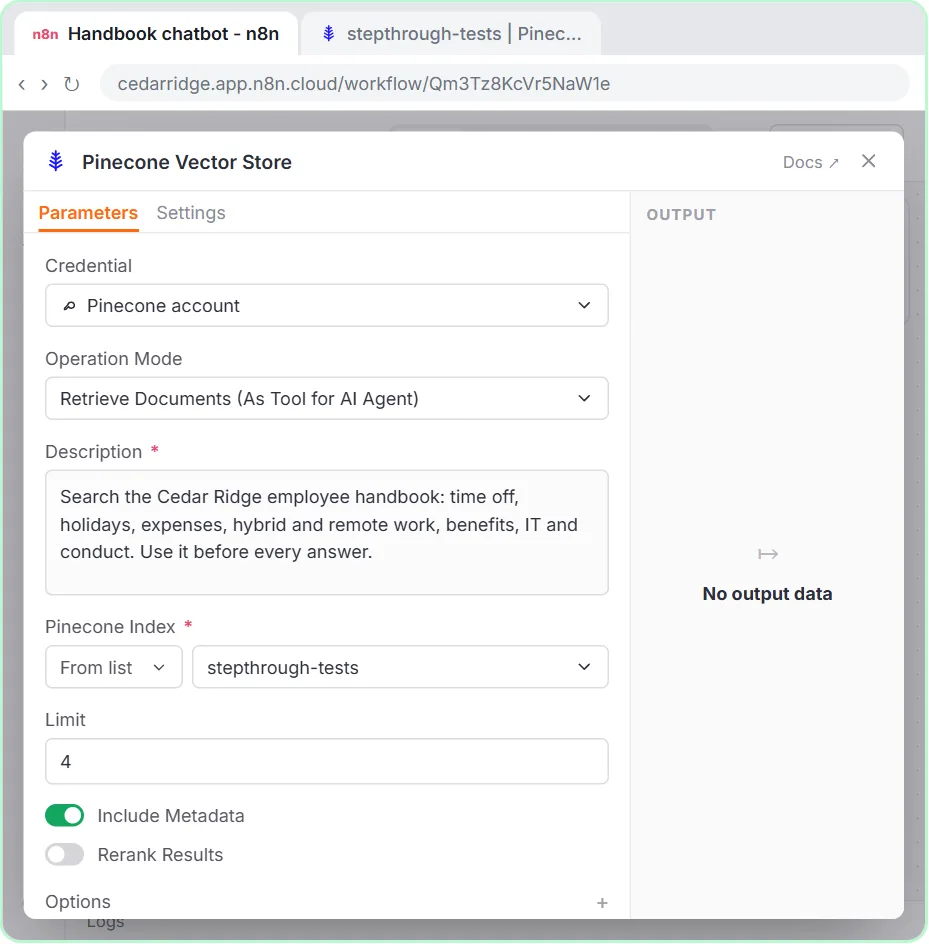Click the Credential label

(89, 266)
